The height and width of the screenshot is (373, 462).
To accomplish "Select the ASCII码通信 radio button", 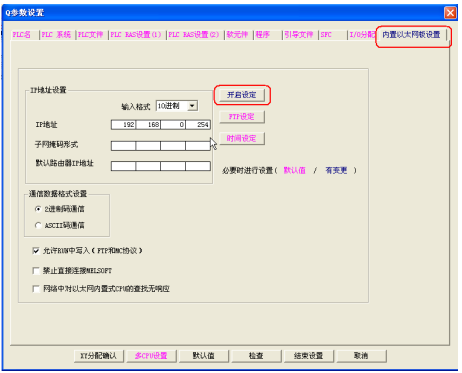I will [x=38, y=226].
